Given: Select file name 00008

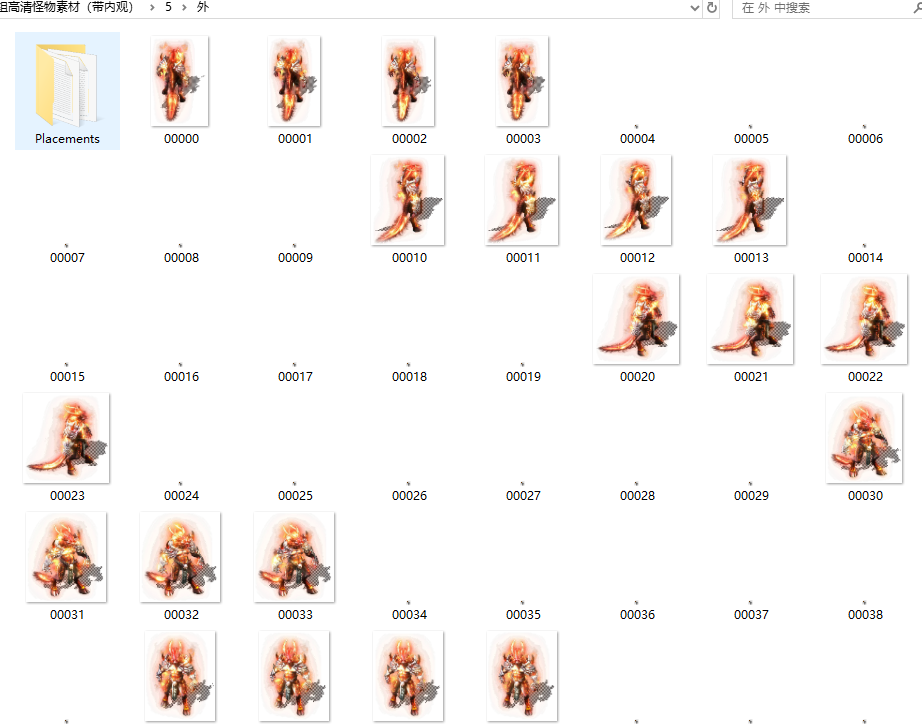Looking at the screenshot, I should pyautogui.click(x=181, y=257).
